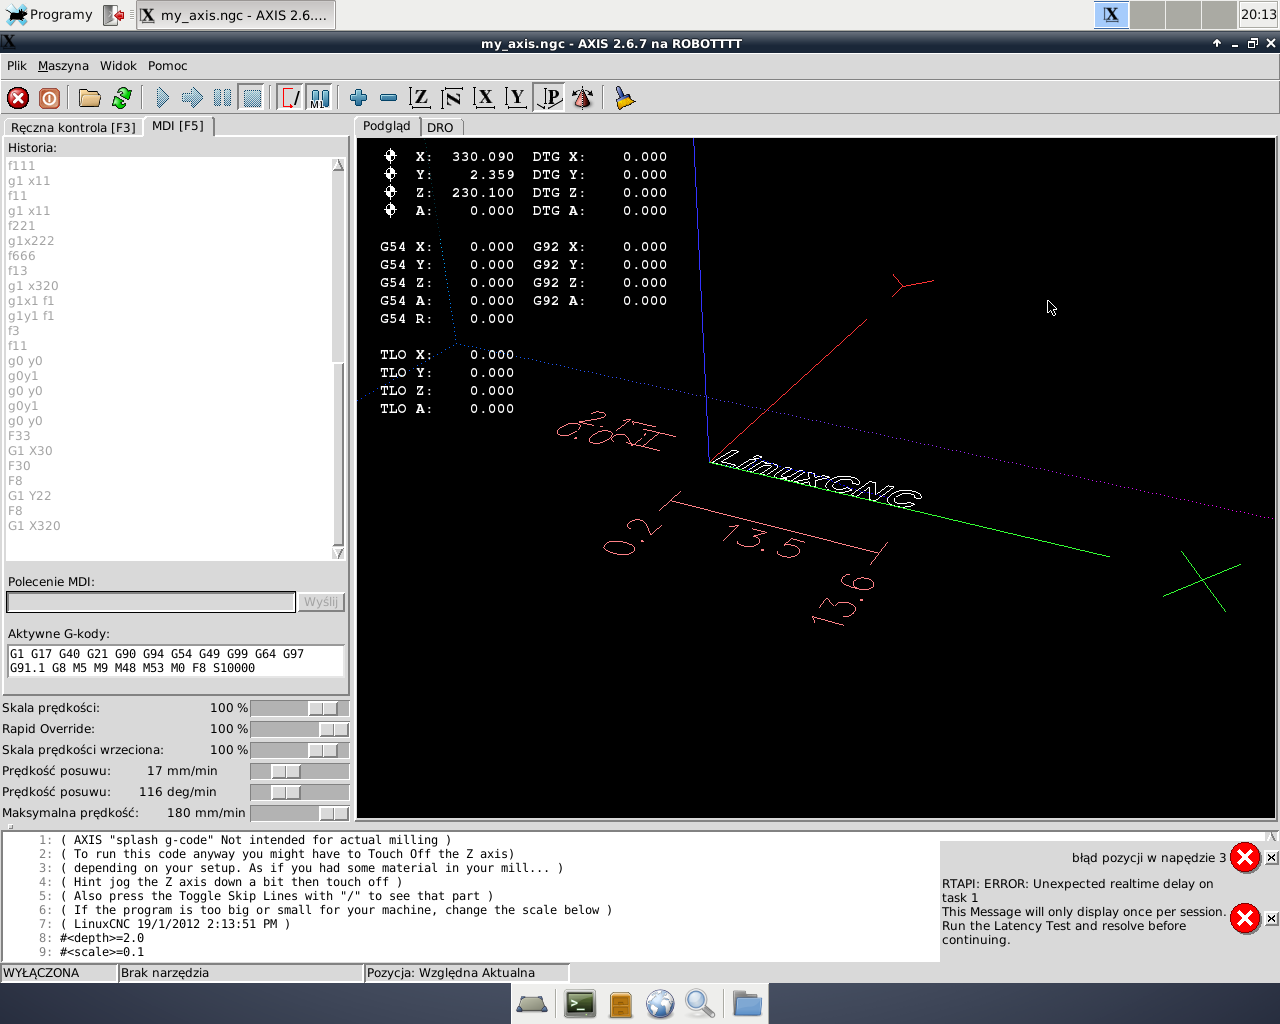Screen dimensions: 1280x1024
Task: Open the Widok menu
Action: [118, 66]
